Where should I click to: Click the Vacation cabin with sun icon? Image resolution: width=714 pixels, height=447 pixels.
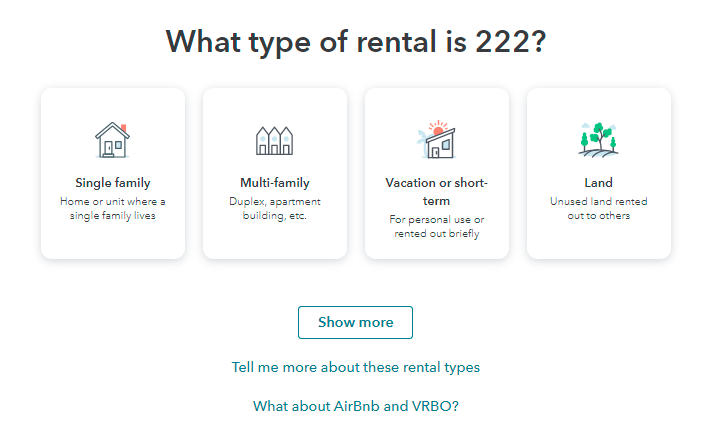pos(436,140)
